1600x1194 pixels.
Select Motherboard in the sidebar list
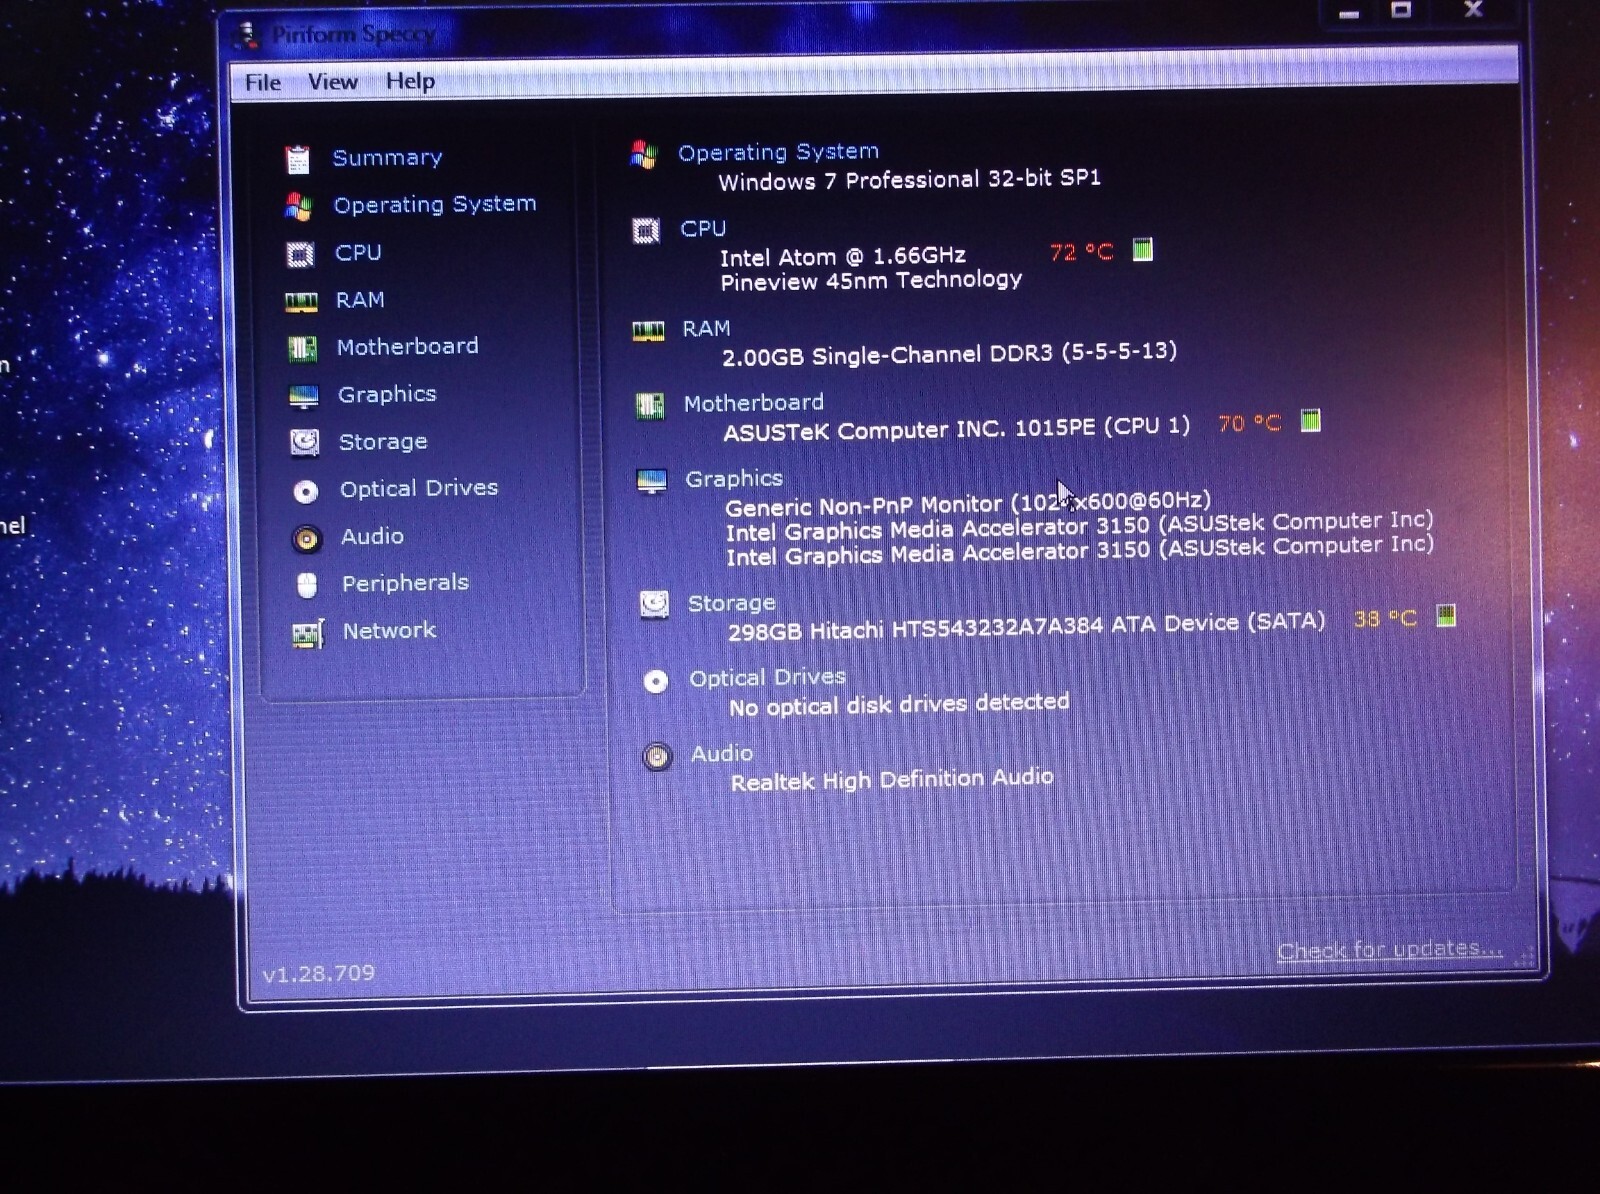point(407,346)
